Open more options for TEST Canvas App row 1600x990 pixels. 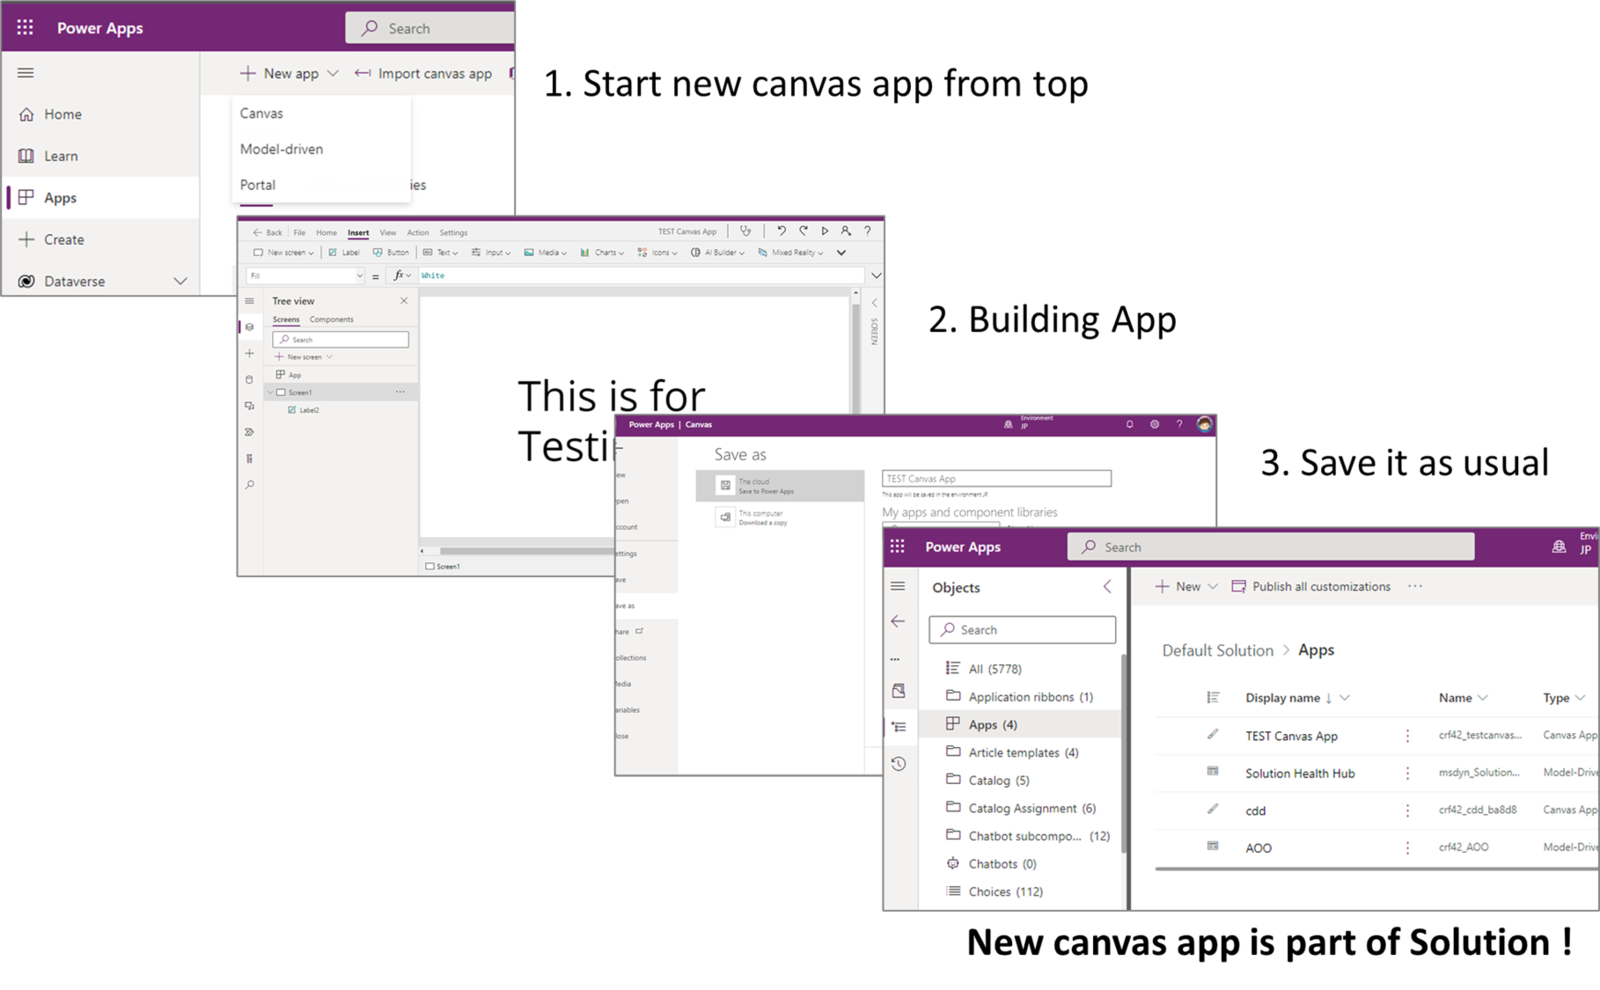point(1408,736)
